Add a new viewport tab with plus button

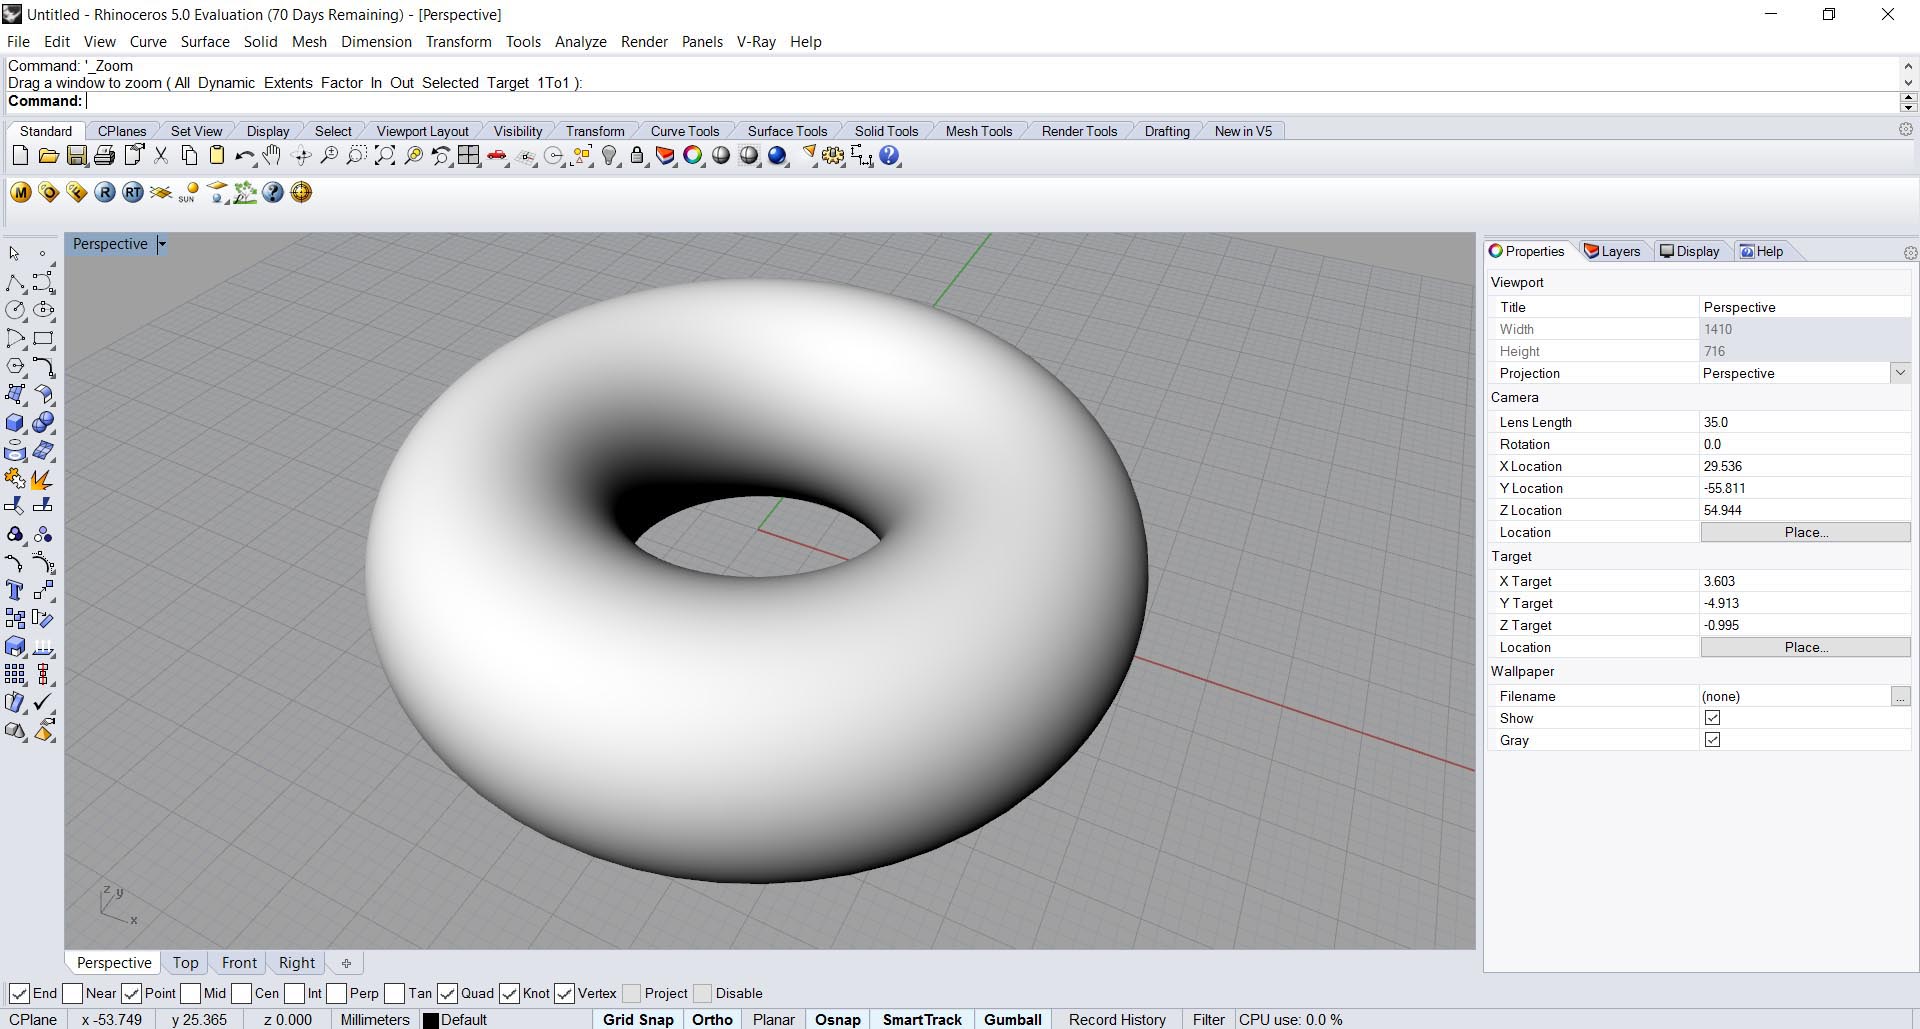(x=346, y=963)
